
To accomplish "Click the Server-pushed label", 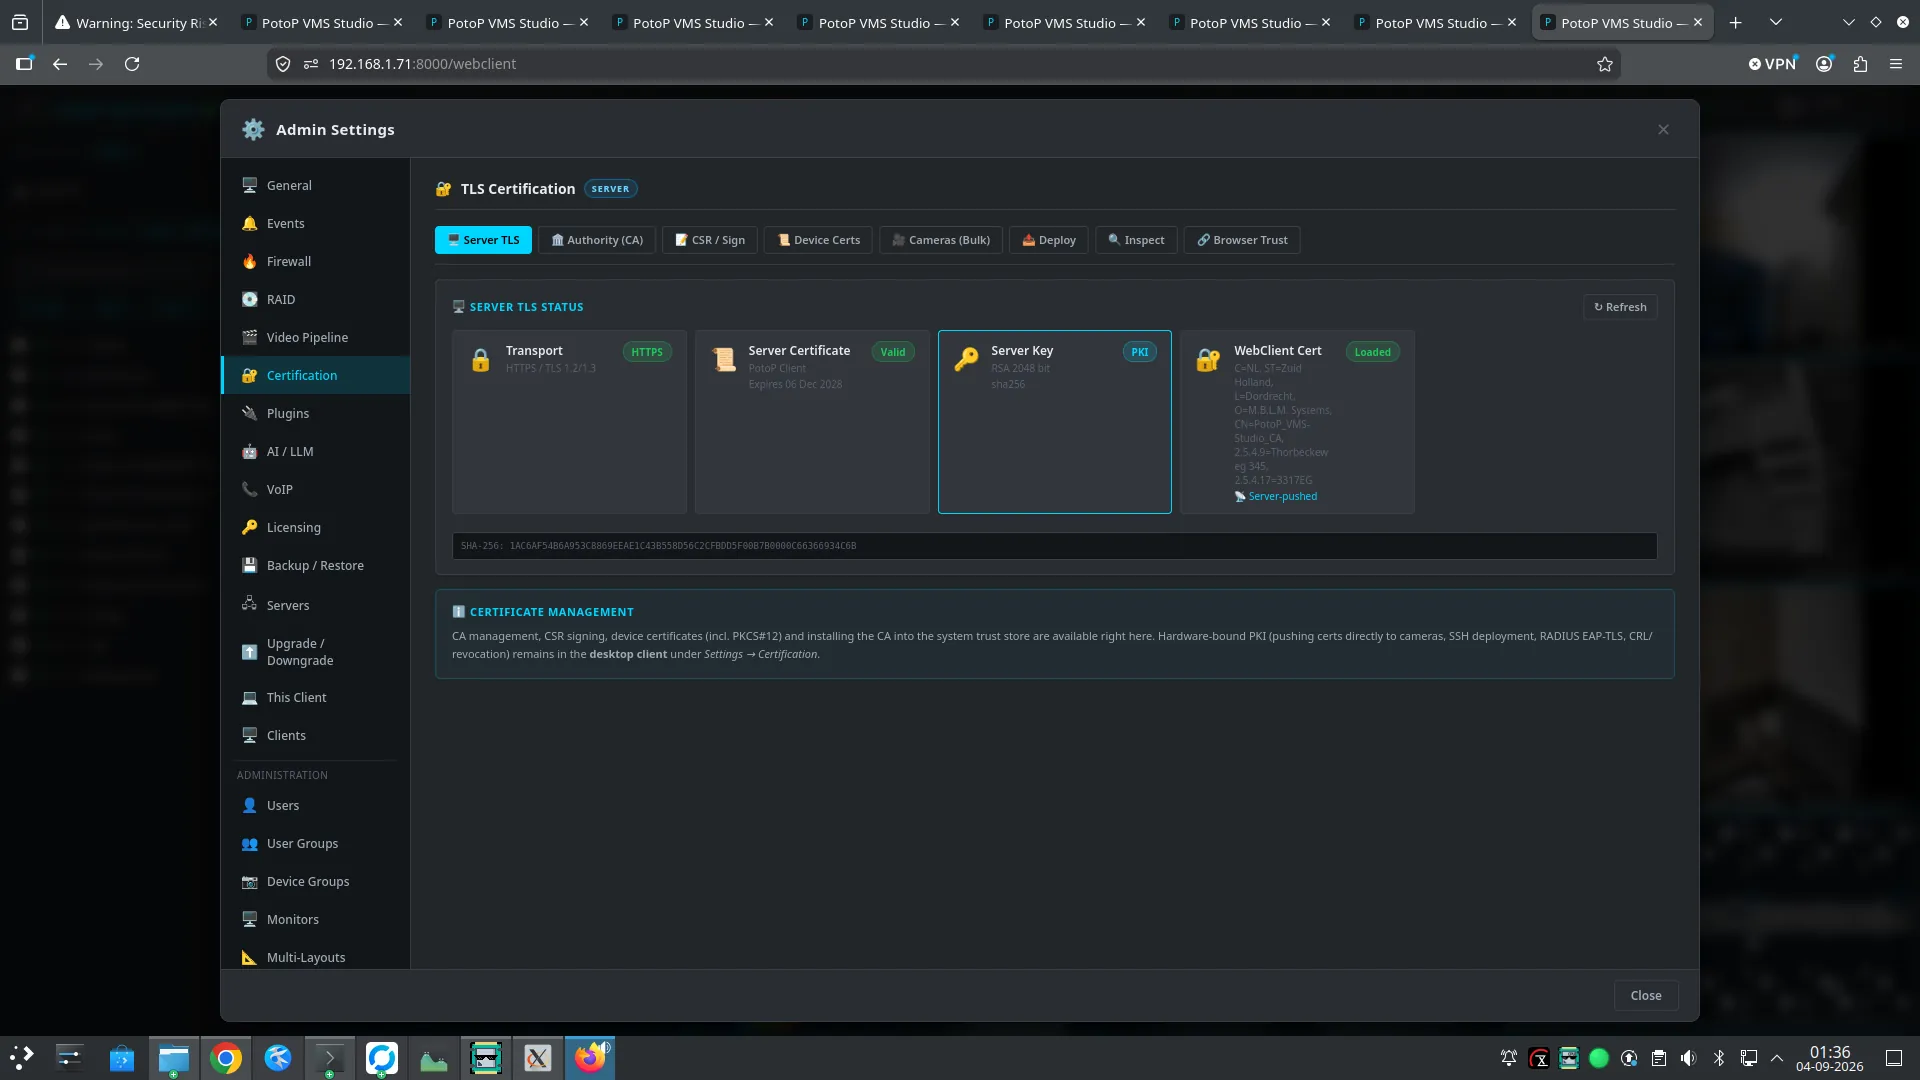I will (1276, 496).
